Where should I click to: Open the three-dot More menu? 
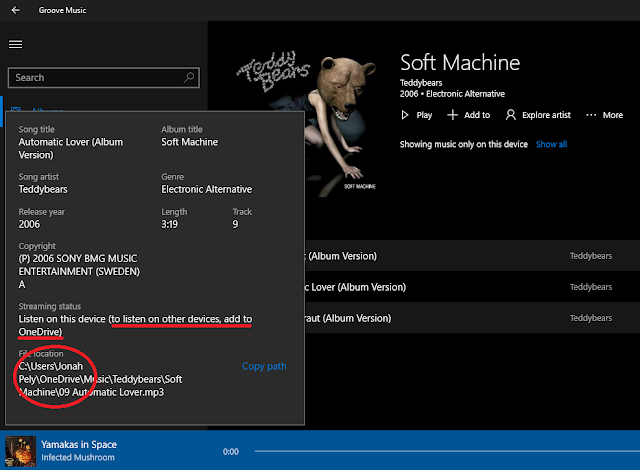pos(591,115)
